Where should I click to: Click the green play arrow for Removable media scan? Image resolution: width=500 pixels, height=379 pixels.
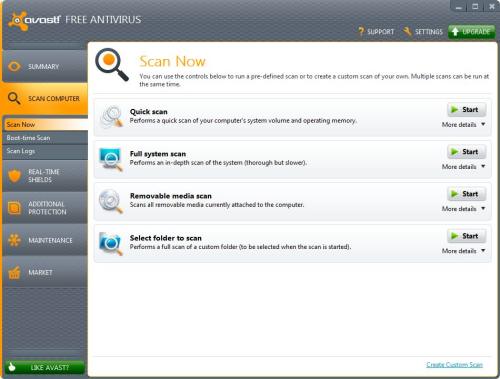454,194
